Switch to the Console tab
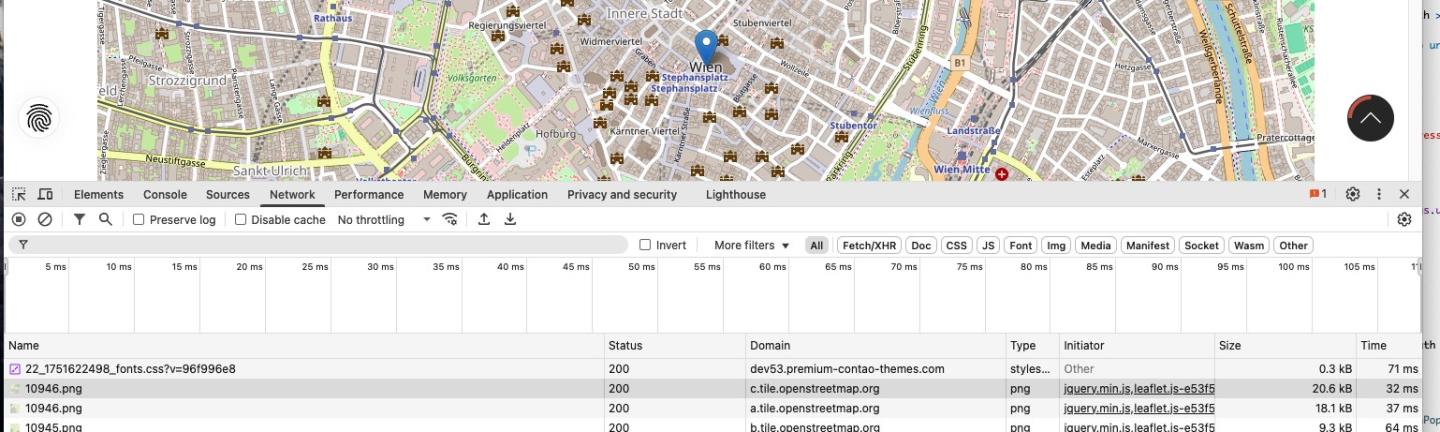Screen dimensions: 1440x432 point(165,195)
